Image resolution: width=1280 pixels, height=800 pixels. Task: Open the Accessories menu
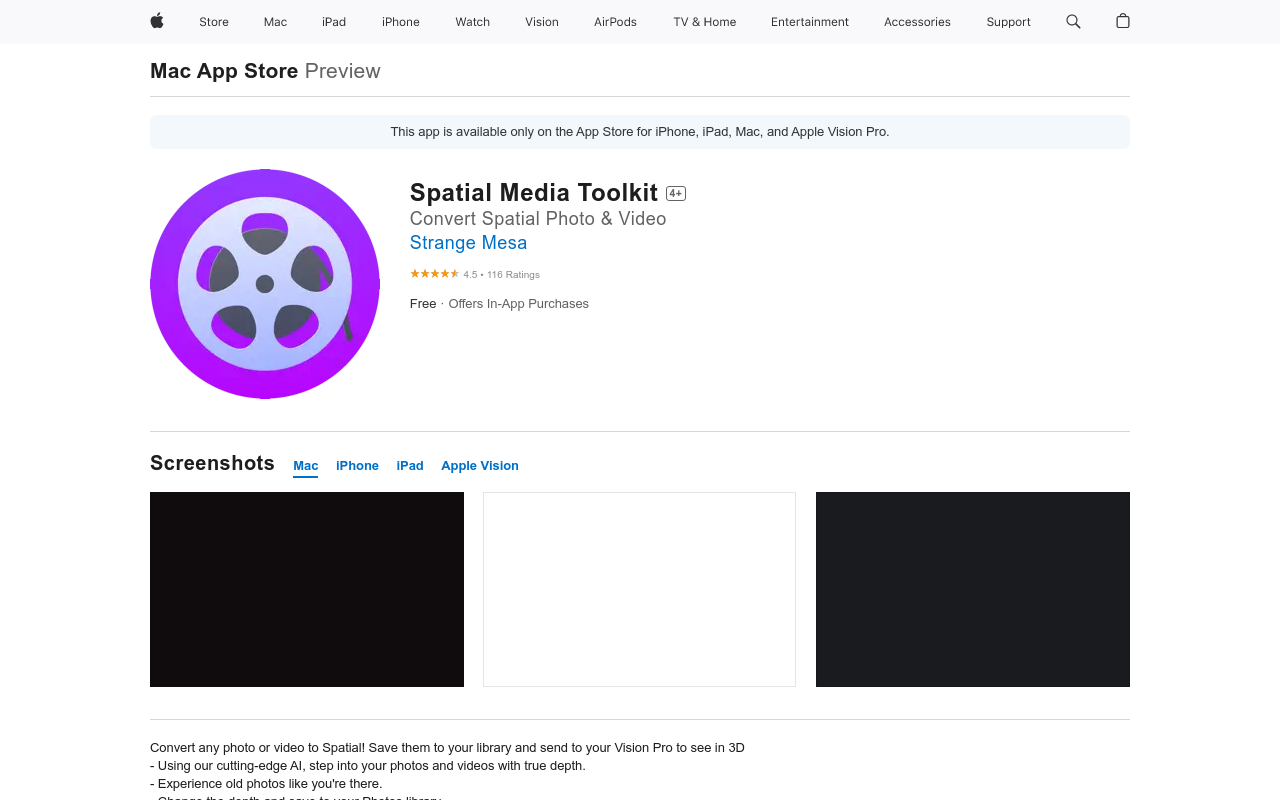[x=917, y=22]
